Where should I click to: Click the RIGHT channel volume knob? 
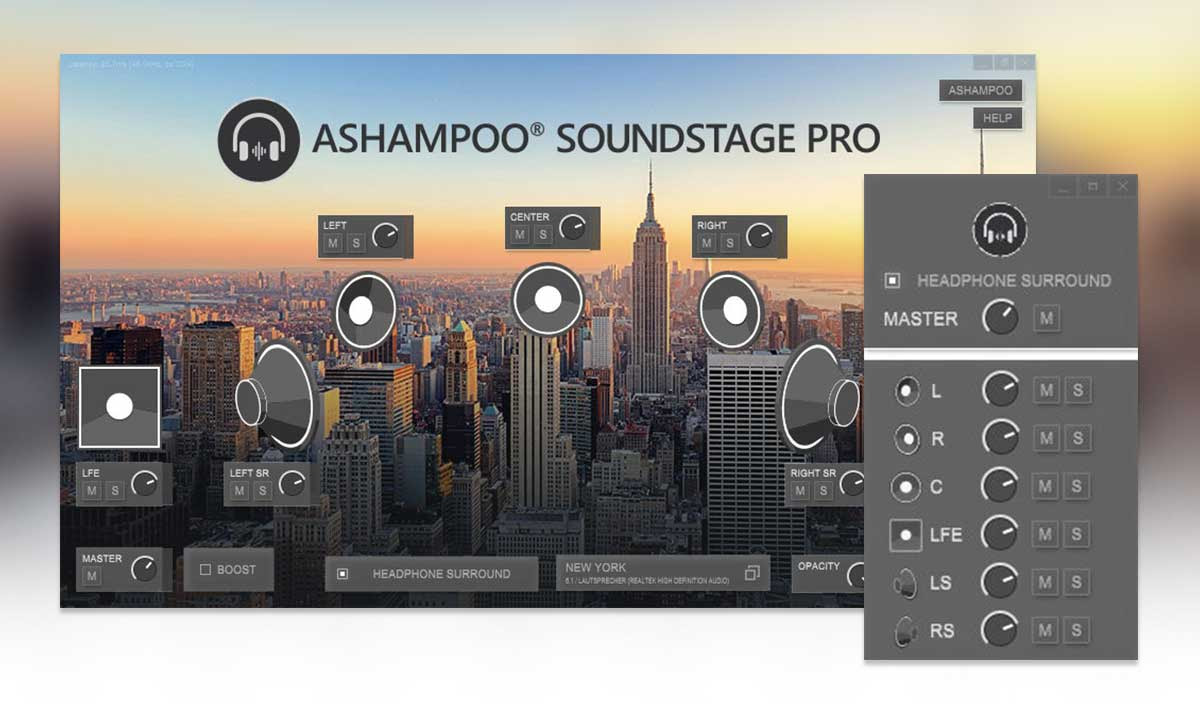759,237
